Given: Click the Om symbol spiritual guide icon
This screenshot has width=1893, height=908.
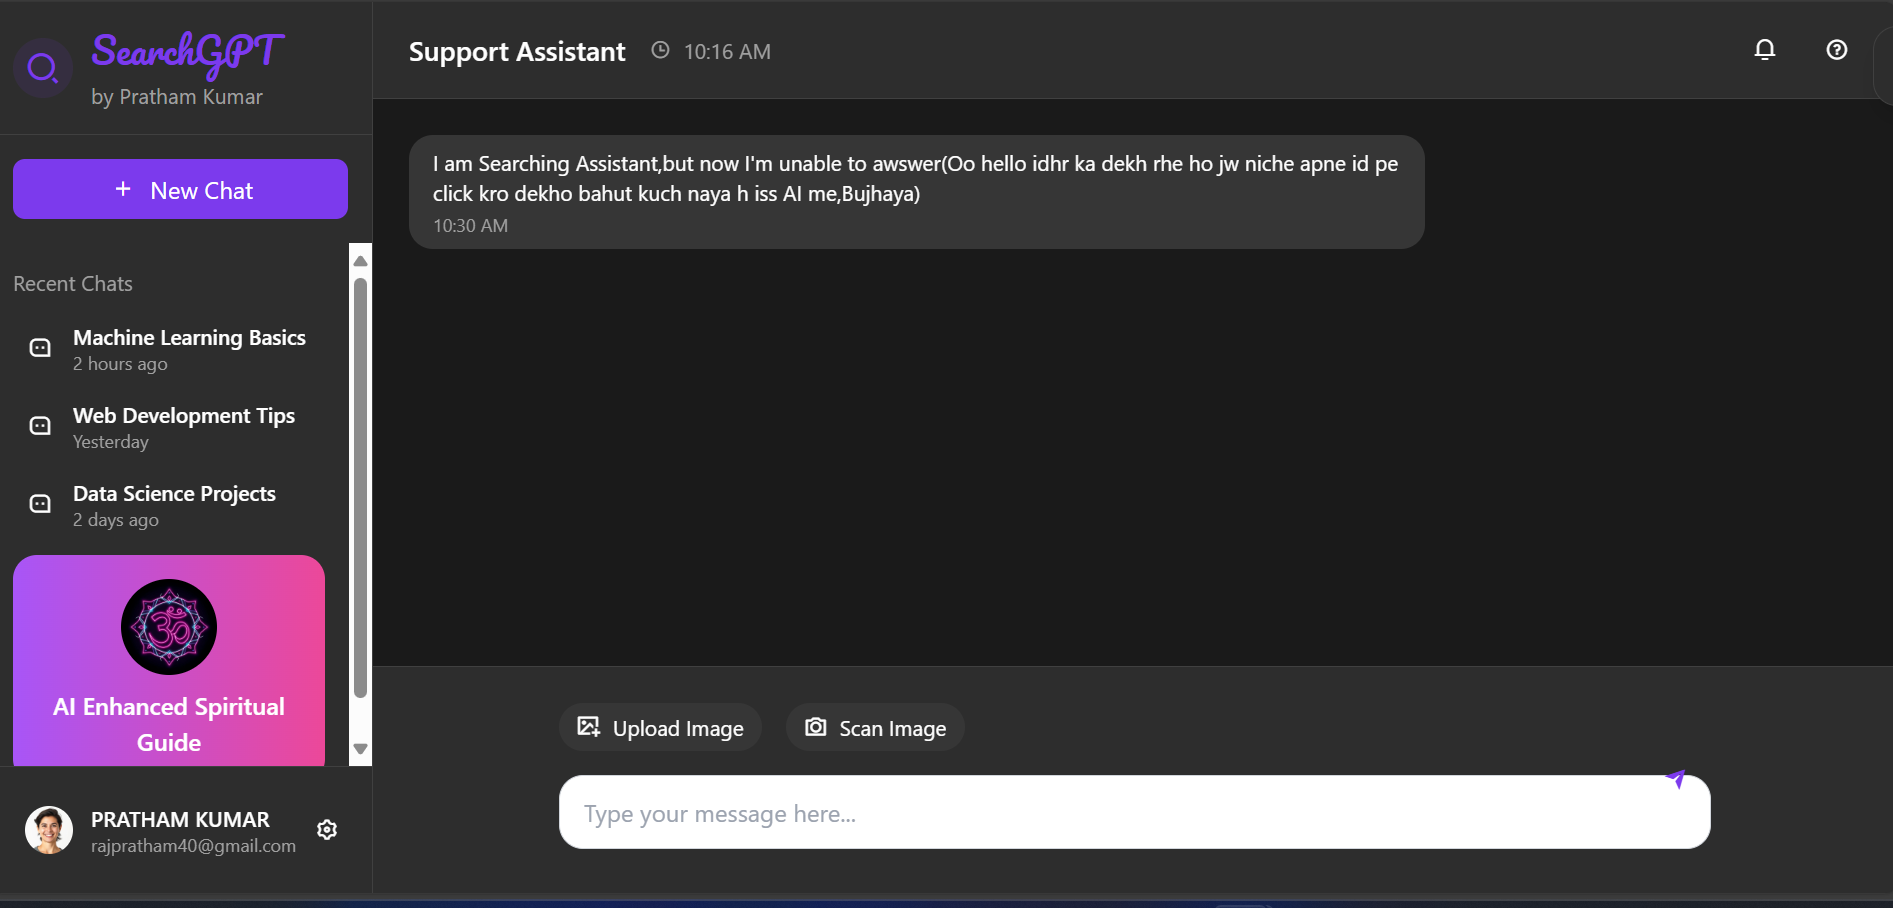Looking at the screenshot, I should pos(169,627).
